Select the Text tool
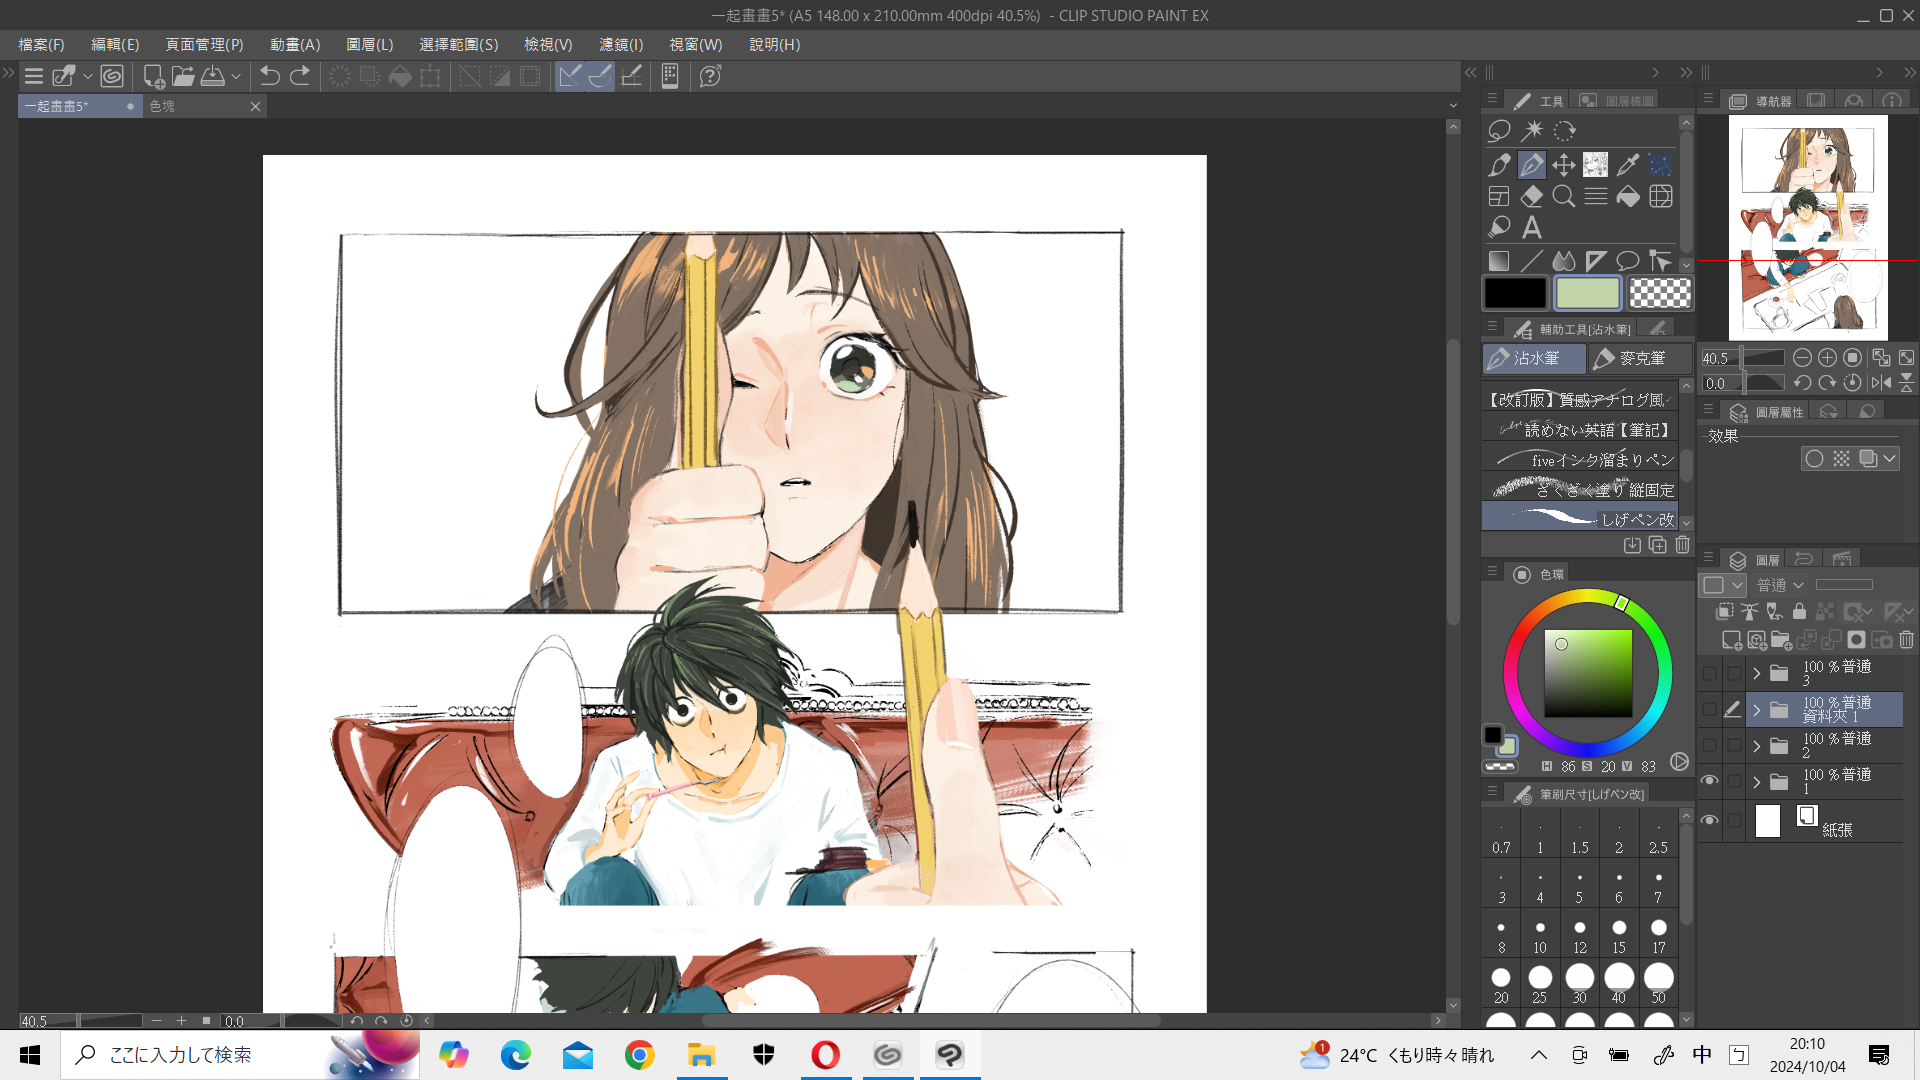 point(1531,228)
